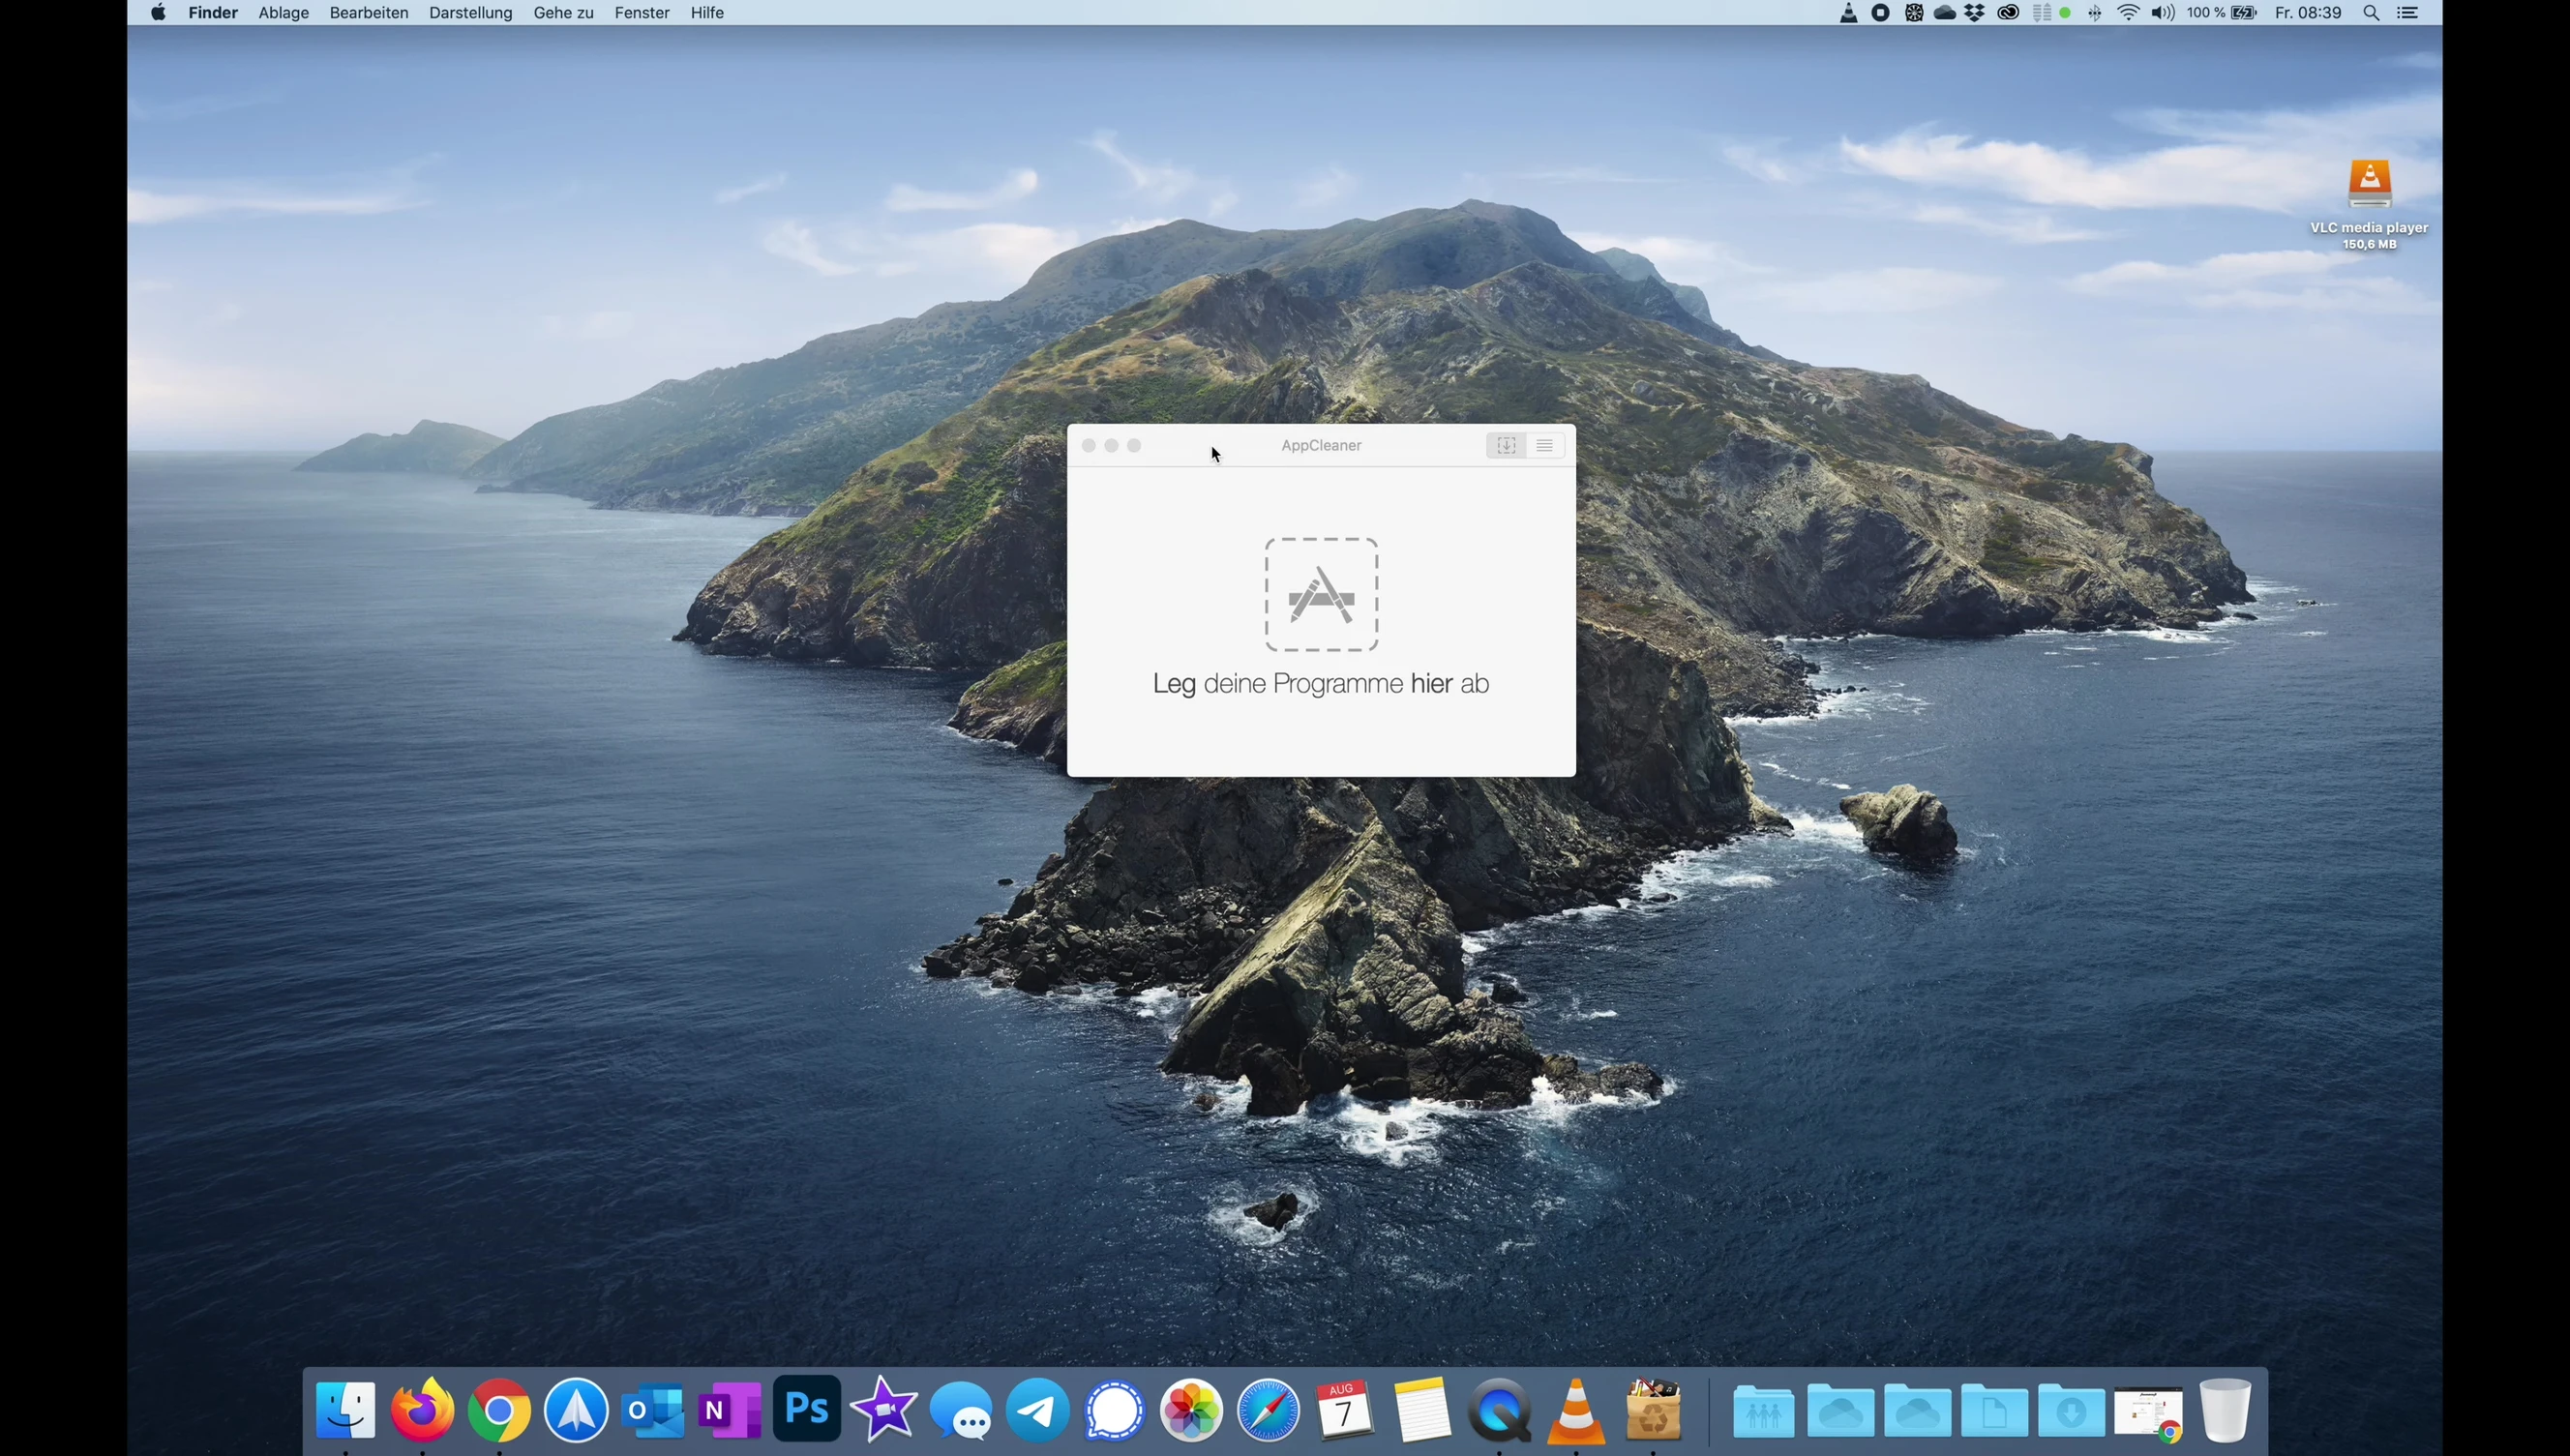The width and height of the screenshot is (2570, 1456).
Task: Launch Google Chrome from the Dock
Action: point(499,1410)
